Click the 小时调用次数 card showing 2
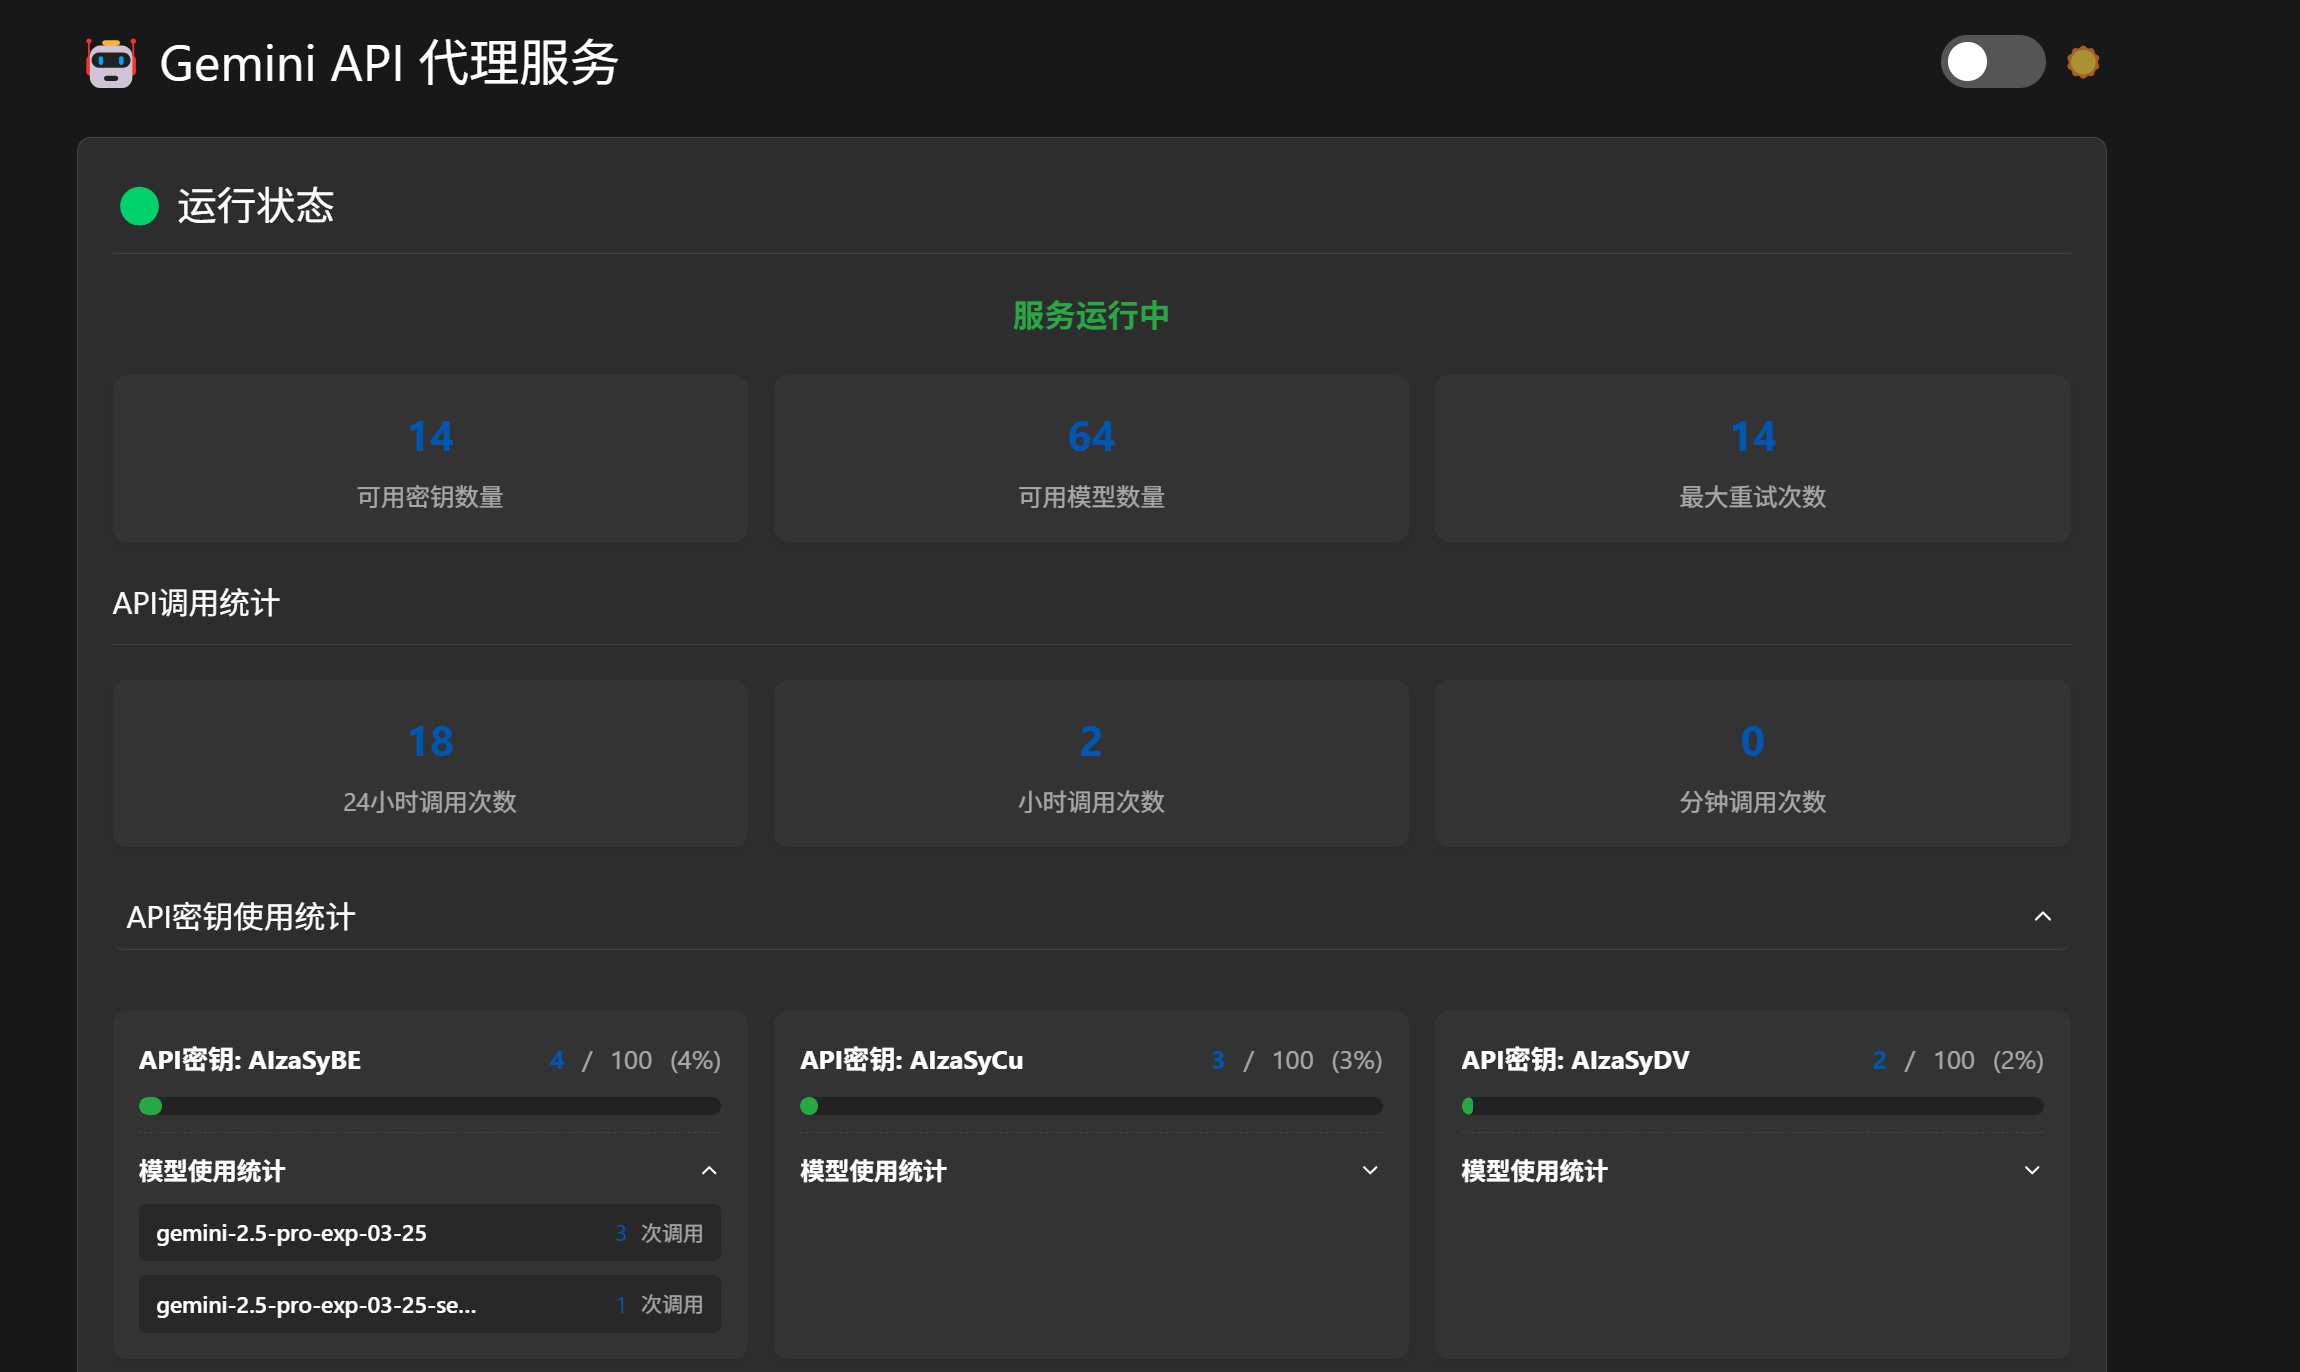This screenshot has height=1372, width=2300. pos(1091,764)
